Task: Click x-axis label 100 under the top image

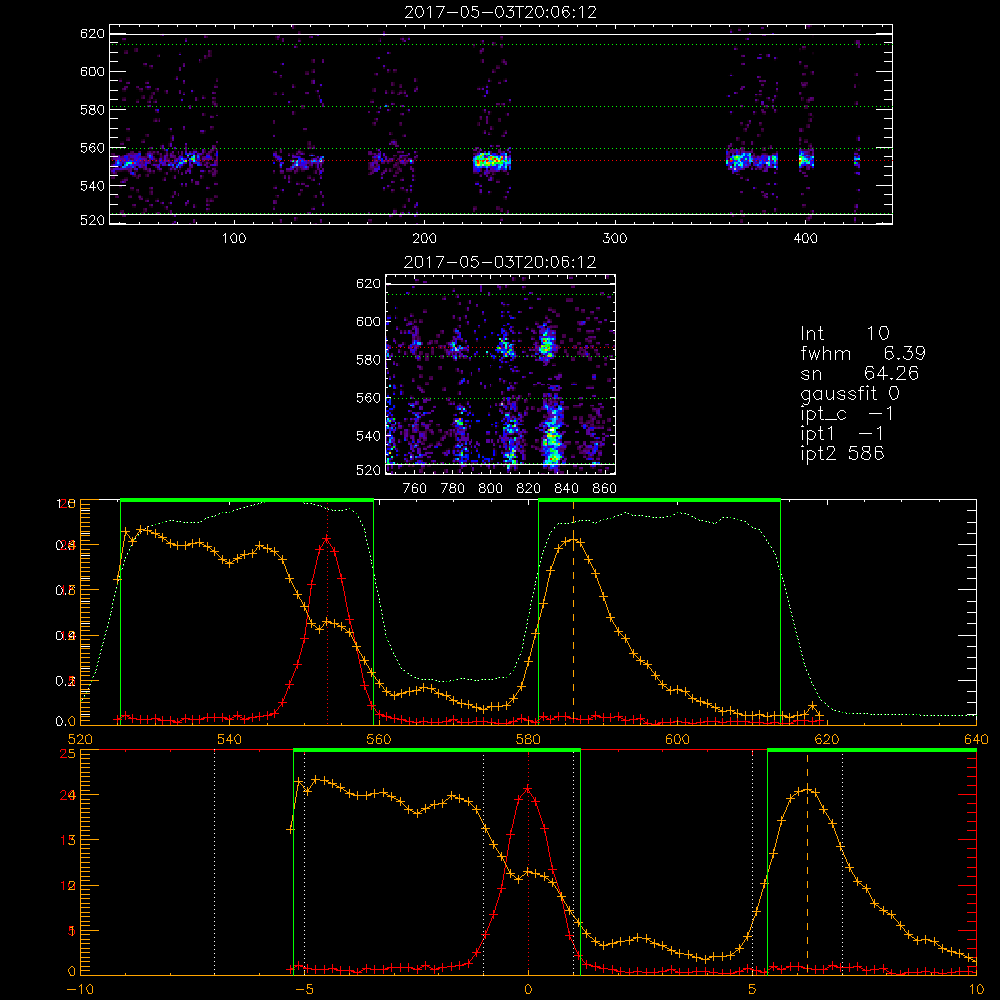Action: pos(234,239)
